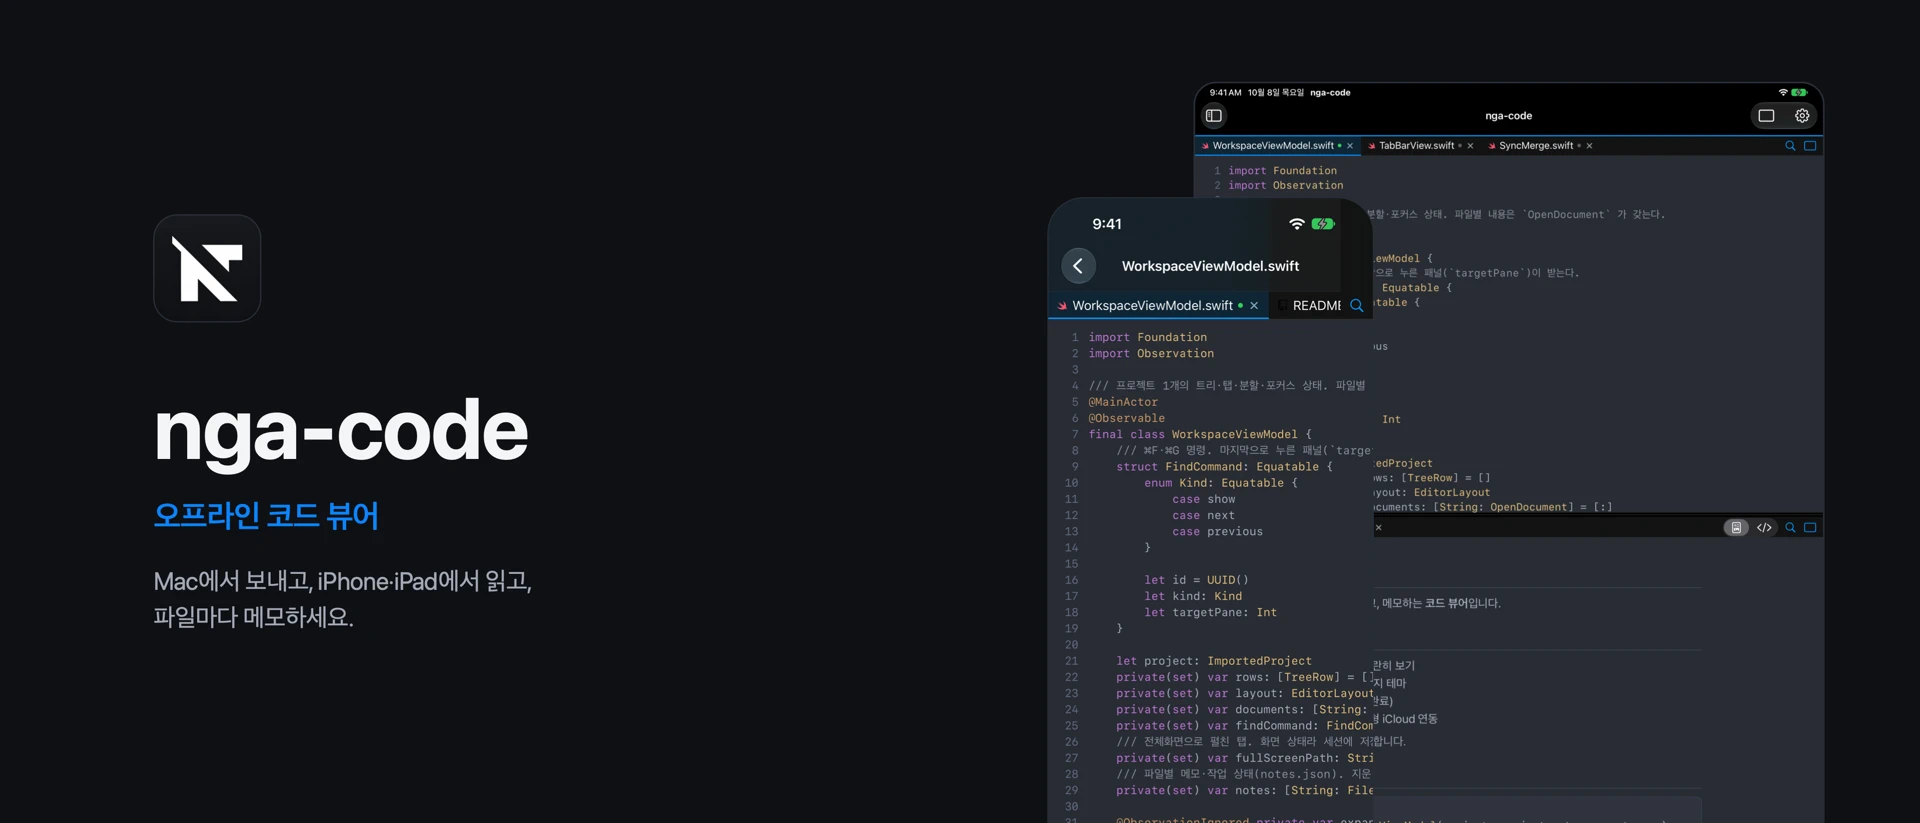Viewport: 1920px width, 823px height.
Task: Click the iPhone Wi-Fi status icon
Action: point(1297,224)
